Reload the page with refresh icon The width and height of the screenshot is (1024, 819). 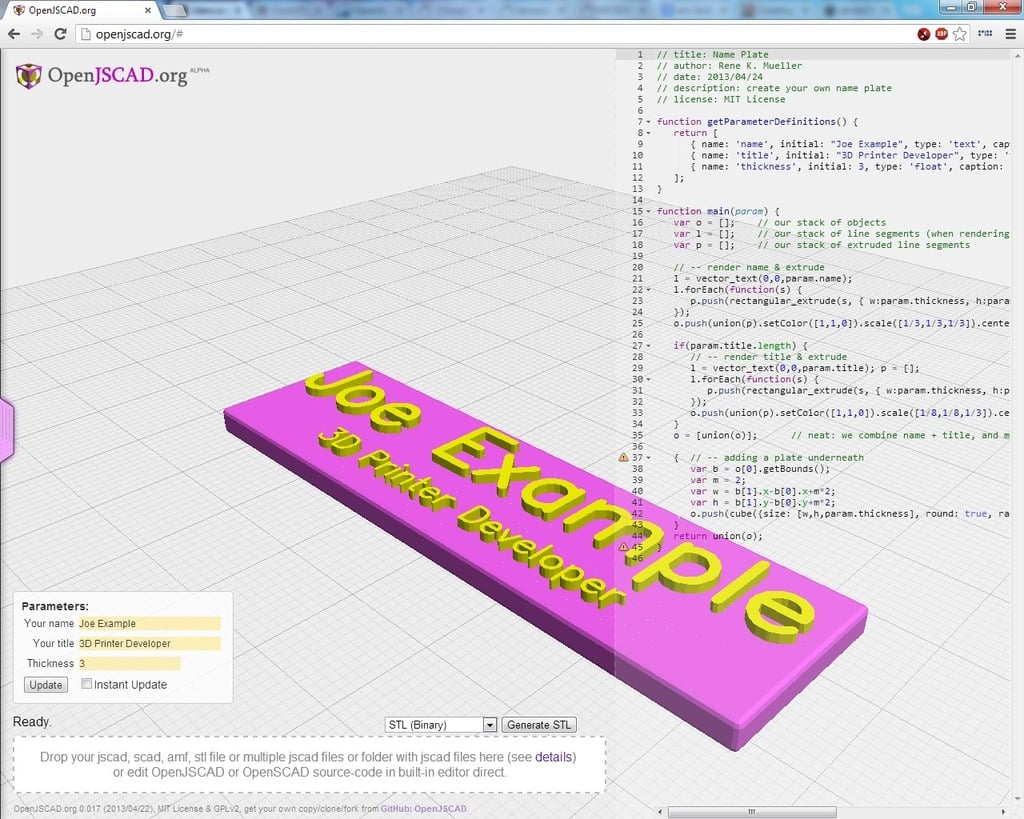pos(60,34)
